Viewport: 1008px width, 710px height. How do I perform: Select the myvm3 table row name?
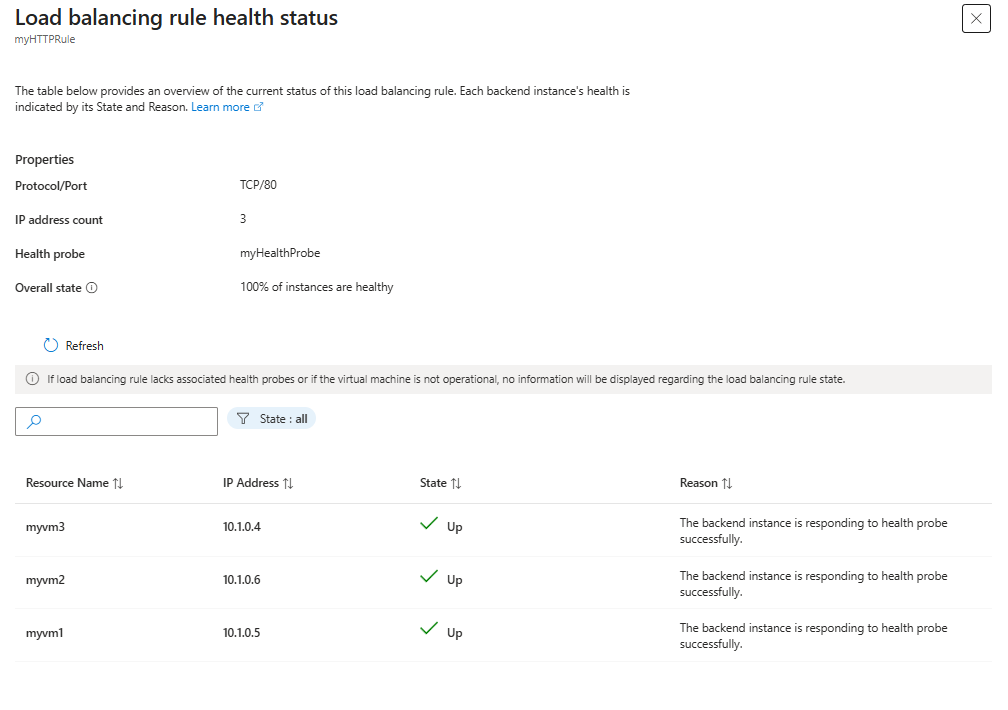click(45, 527)
